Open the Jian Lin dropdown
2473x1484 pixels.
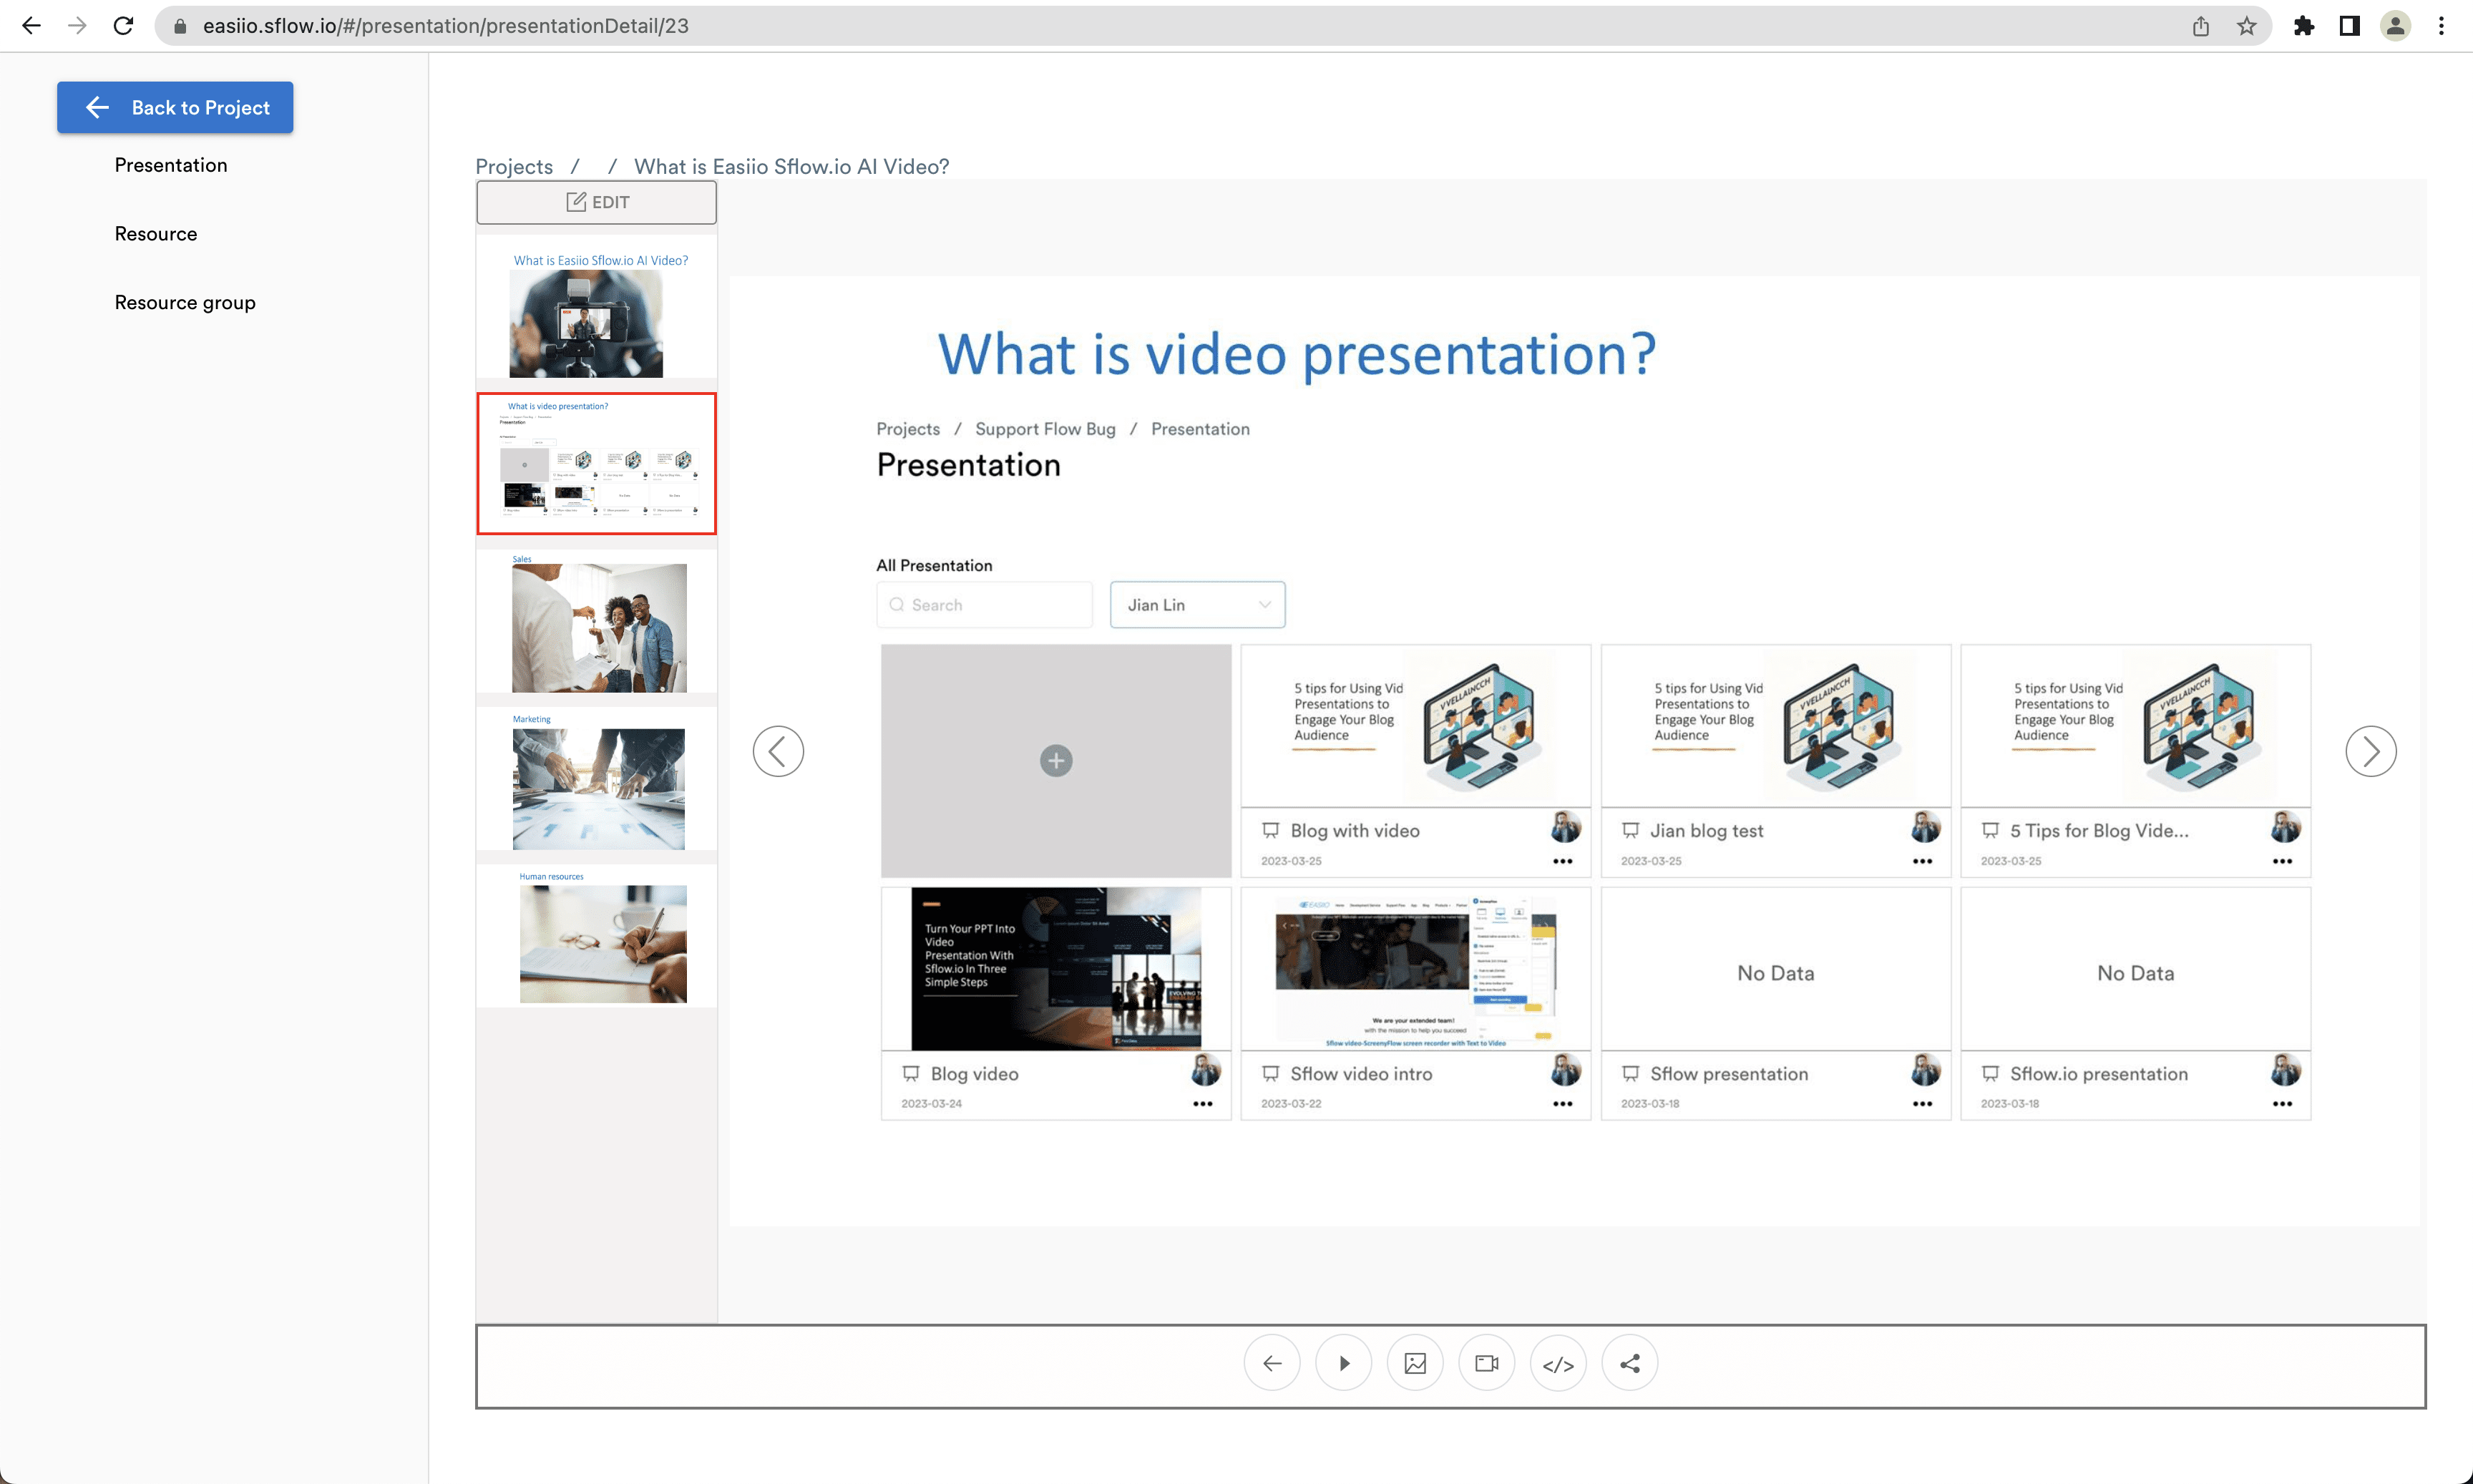(1197, 605)
